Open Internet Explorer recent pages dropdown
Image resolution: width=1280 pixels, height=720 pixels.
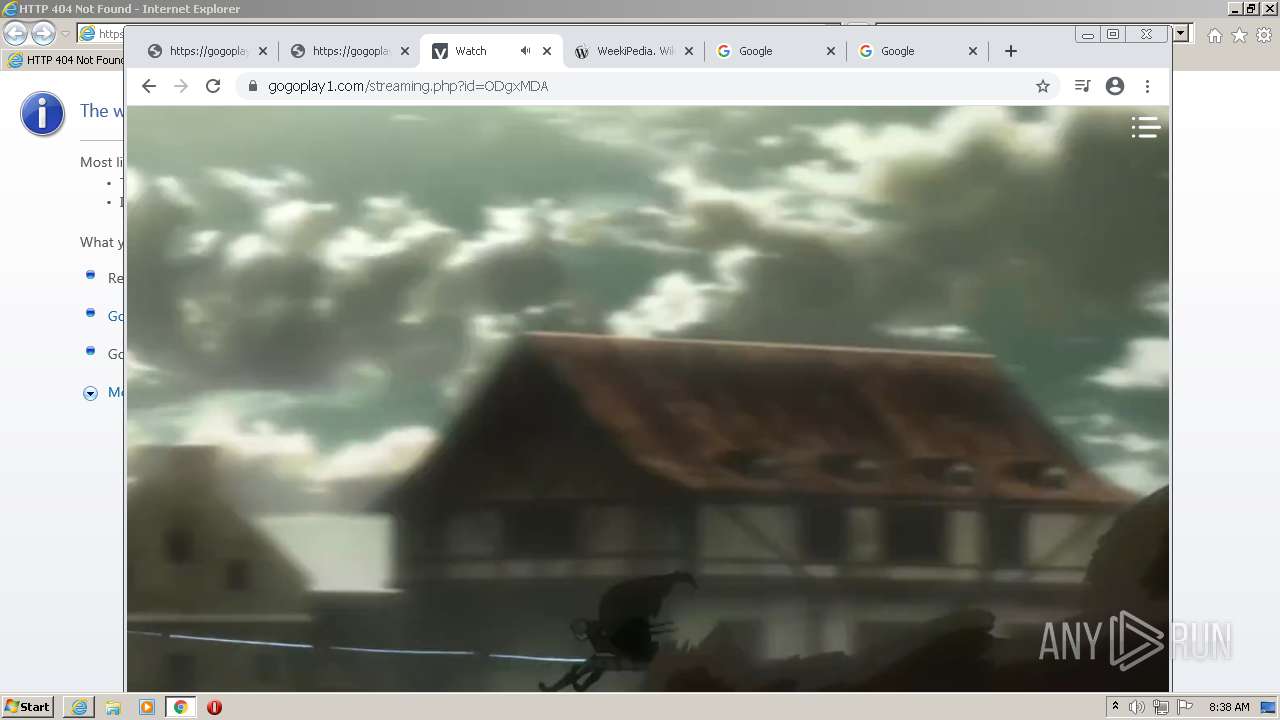[65, 34]
